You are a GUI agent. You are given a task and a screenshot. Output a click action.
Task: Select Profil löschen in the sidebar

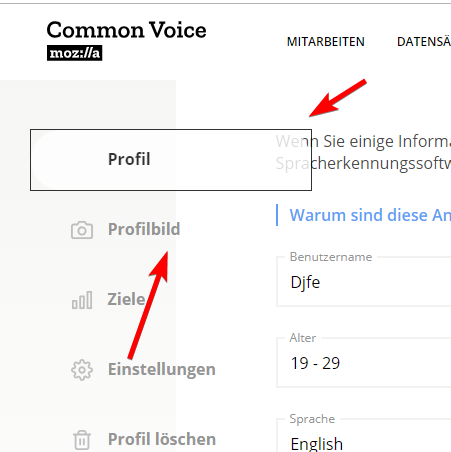[x=162, y=439]
